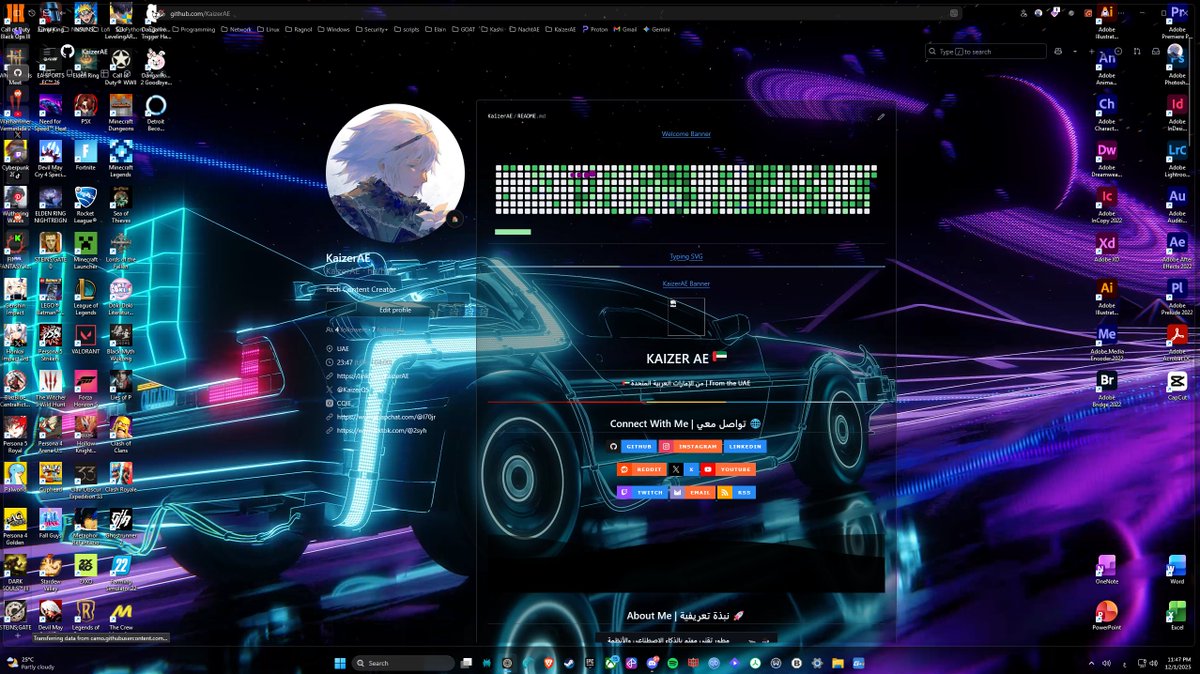Open the Adobe InDesign desktop icon
1200x674 pixels.
pos(1177,111)
